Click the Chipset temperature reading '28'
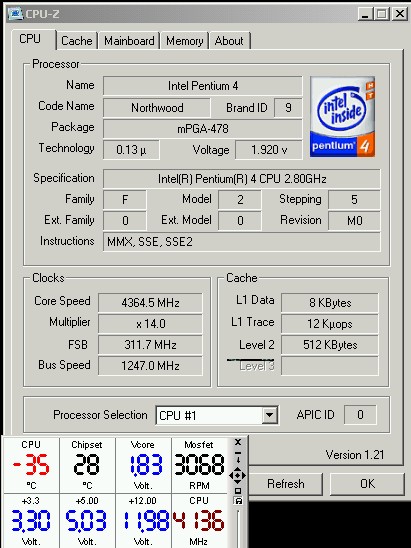This screenshot has width=411, height=548. click(87, 465)
